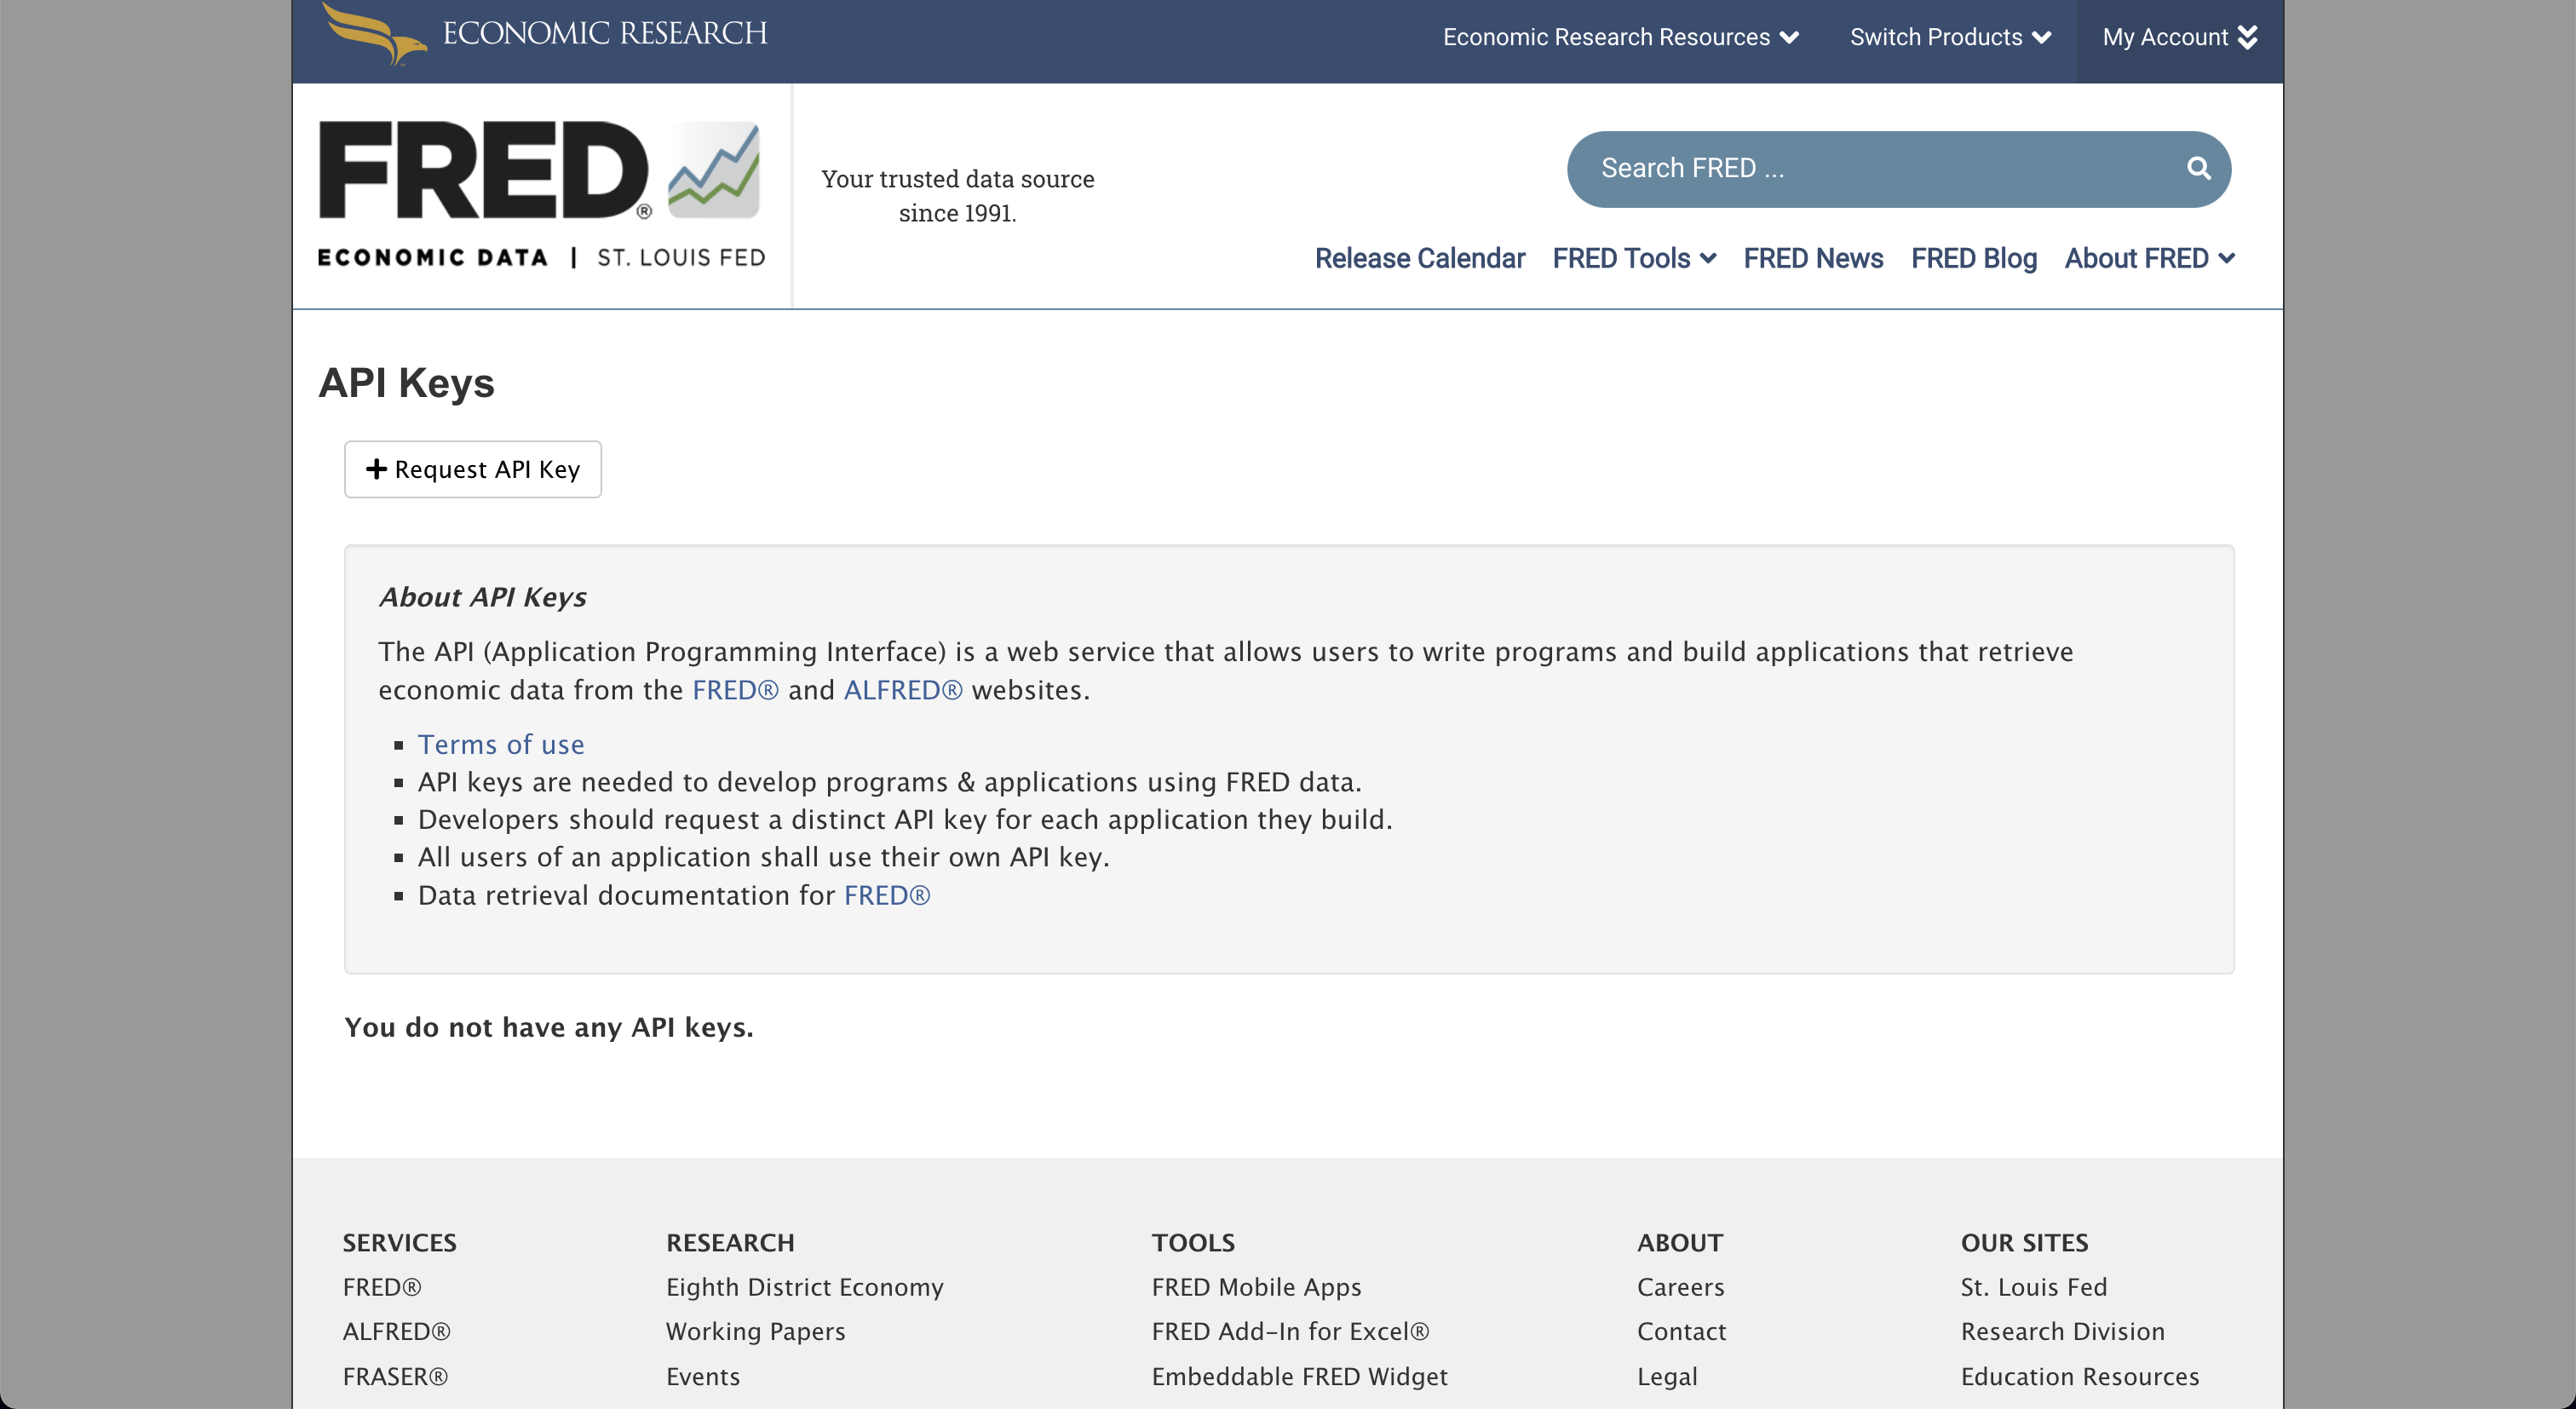The height and width of the screenshot is (1409, 2576).
Task: Click the Search FRED input field
Action: click(x=1870, y=168)
